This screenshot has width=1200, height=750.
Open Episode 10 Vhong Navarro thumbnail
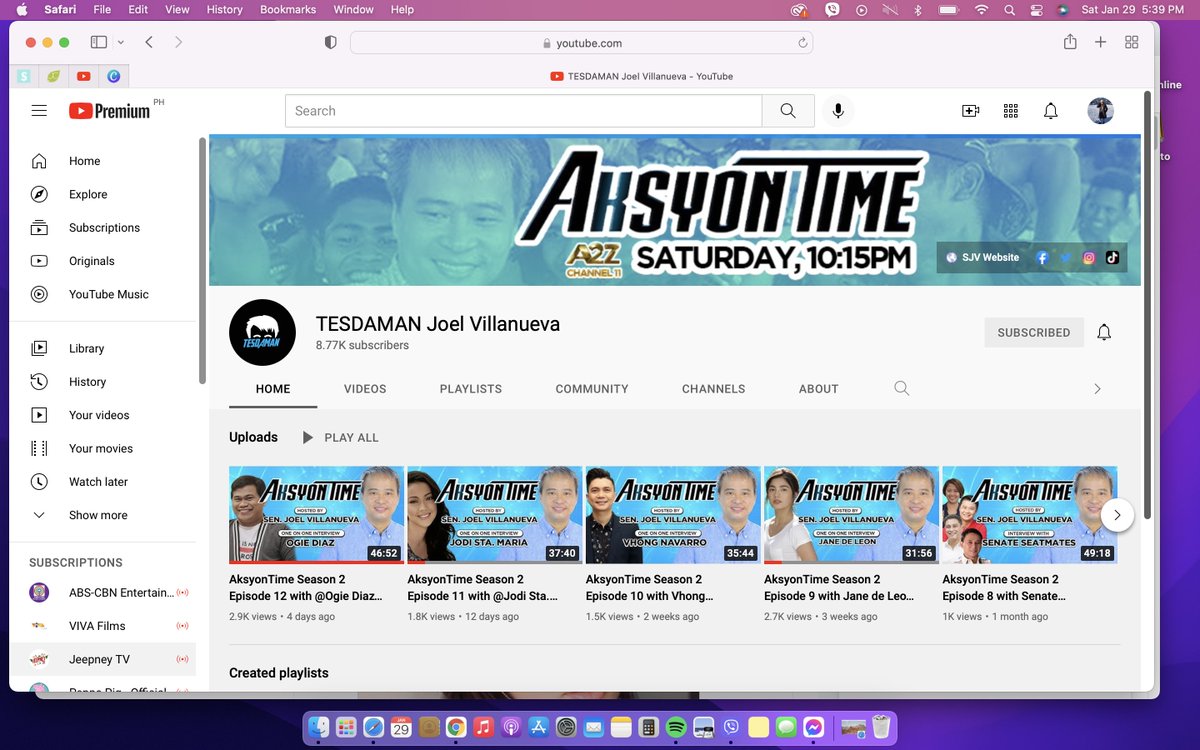(x=673, y=515)
